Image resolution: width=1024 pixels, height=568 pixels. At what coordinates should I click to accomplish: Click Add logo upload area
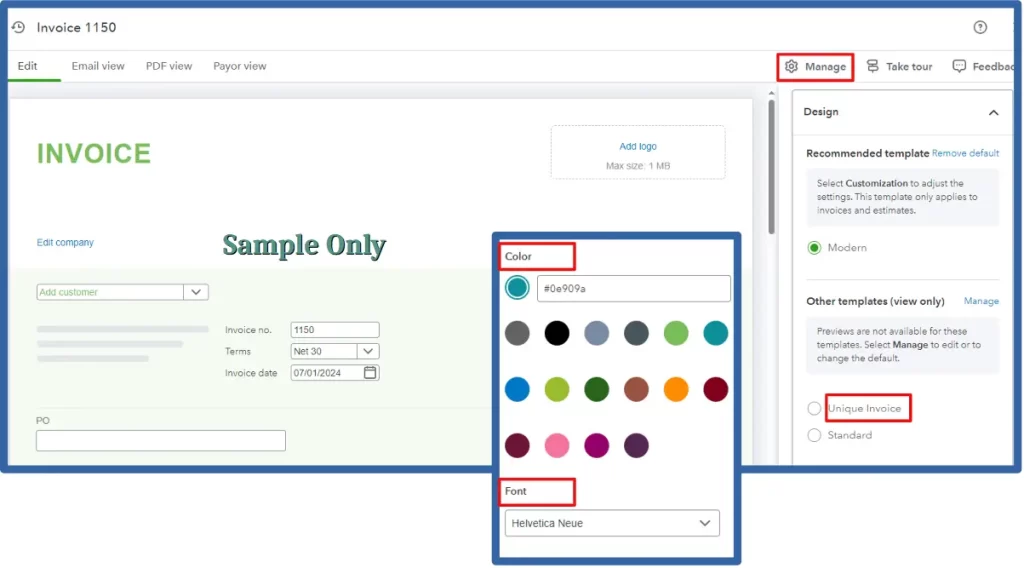(x=637, y=152)
